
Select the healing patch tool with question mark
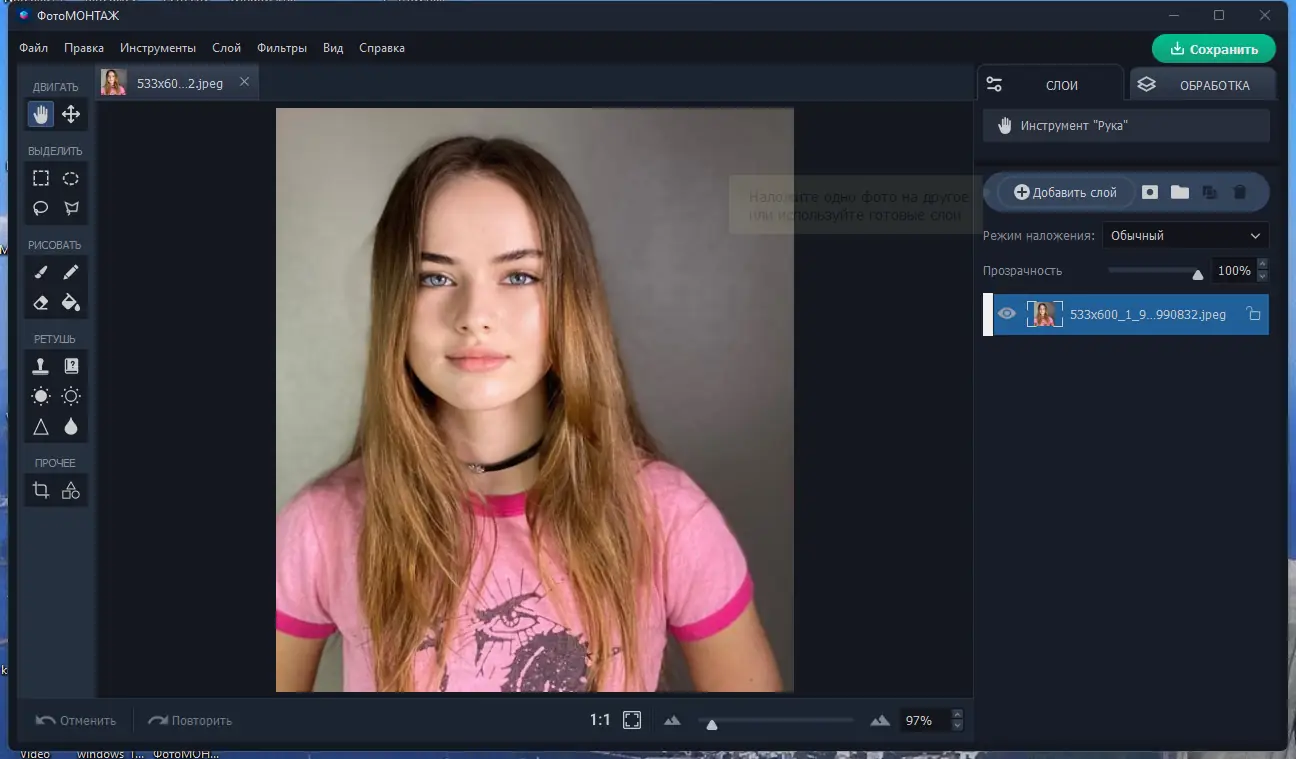(71, 367)
